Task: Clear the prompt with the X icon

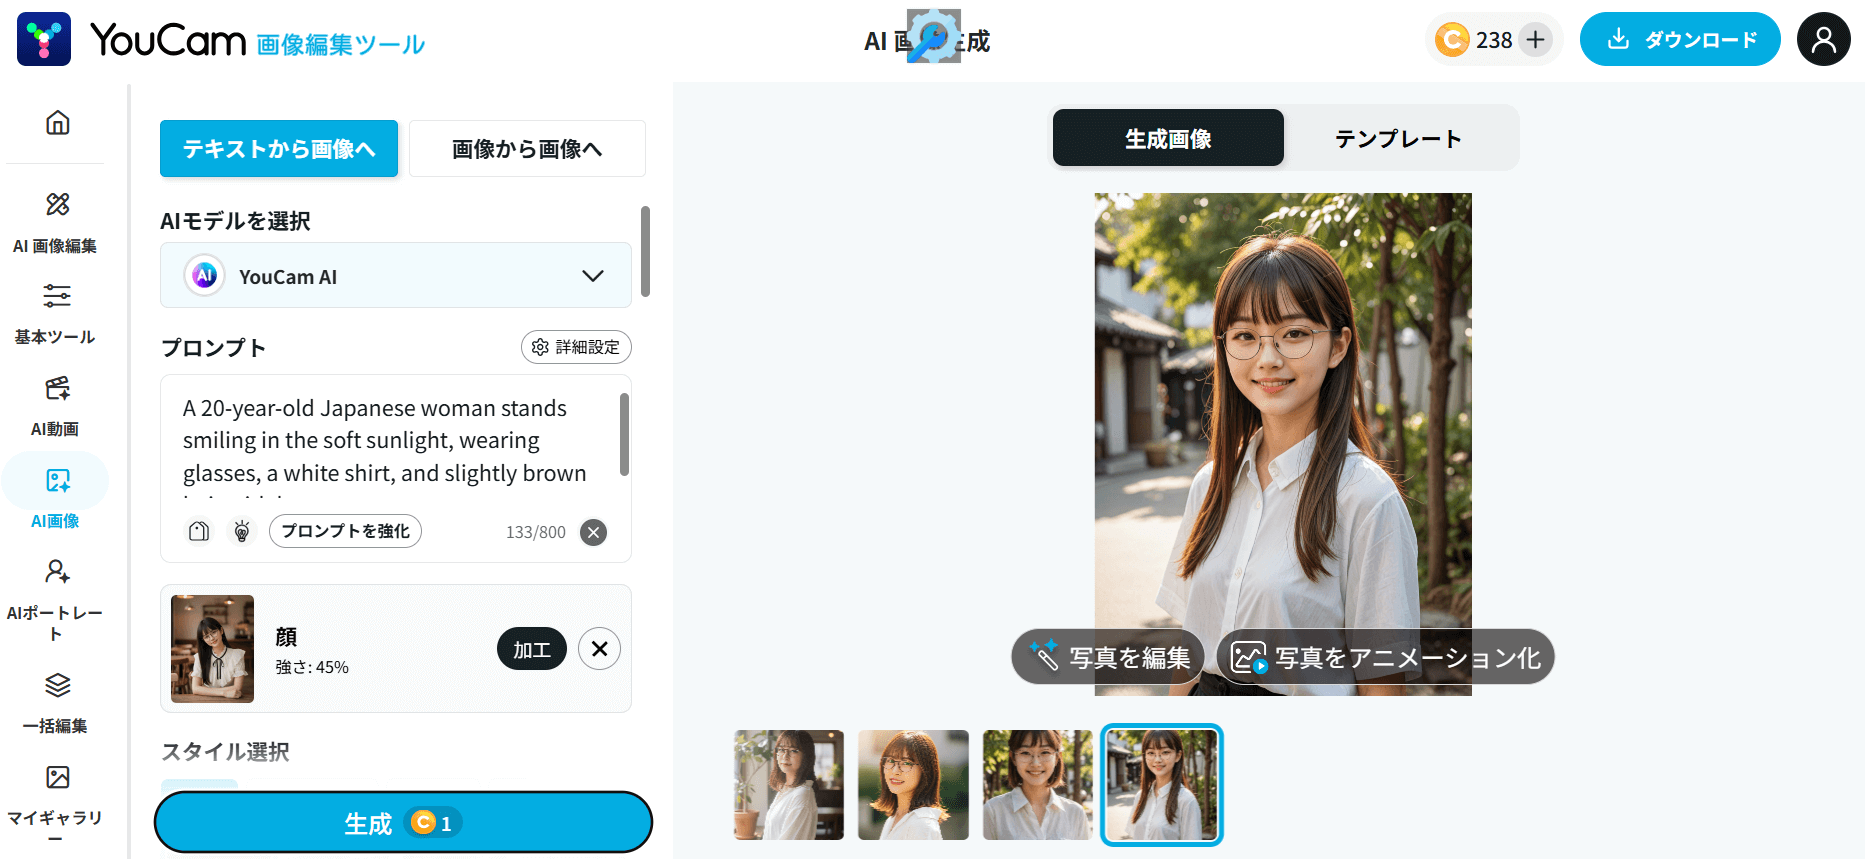Action: (594, 532)
